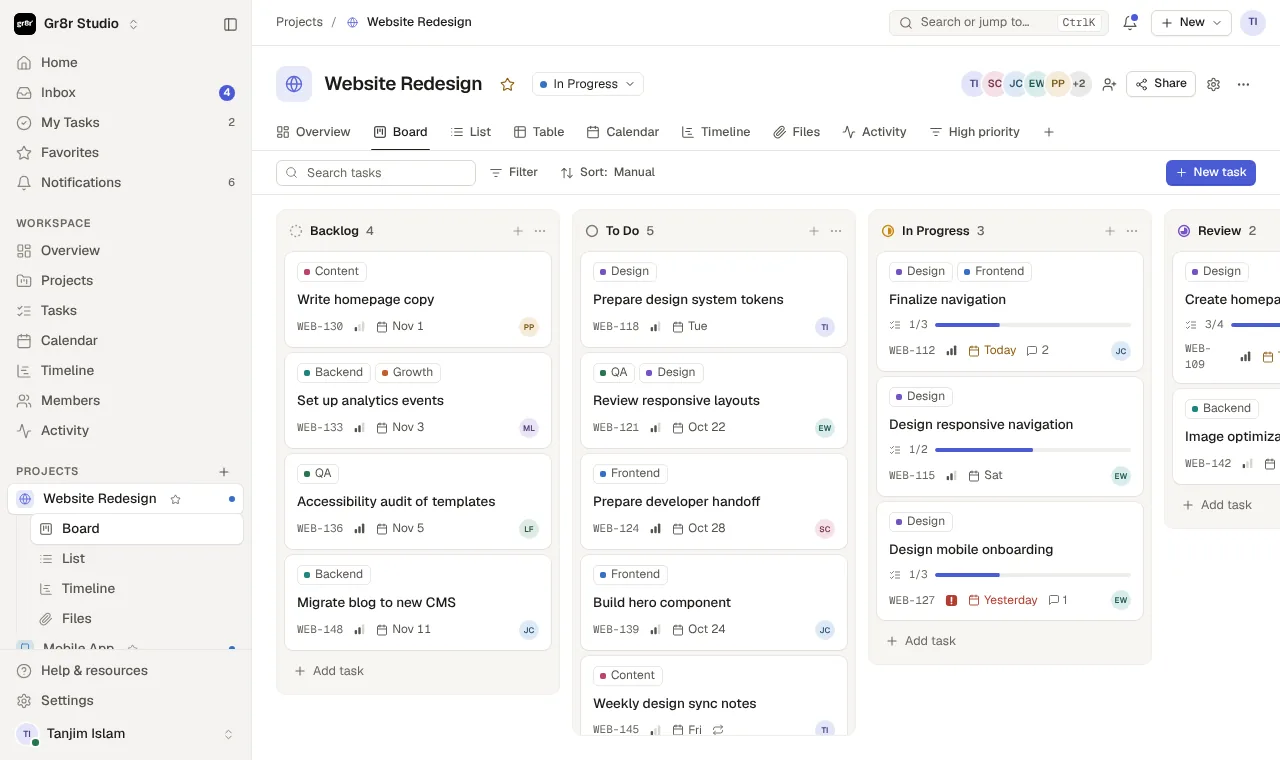Open Projects breadcrumb link
This screenshot has height=760, width=1280.
299,22
